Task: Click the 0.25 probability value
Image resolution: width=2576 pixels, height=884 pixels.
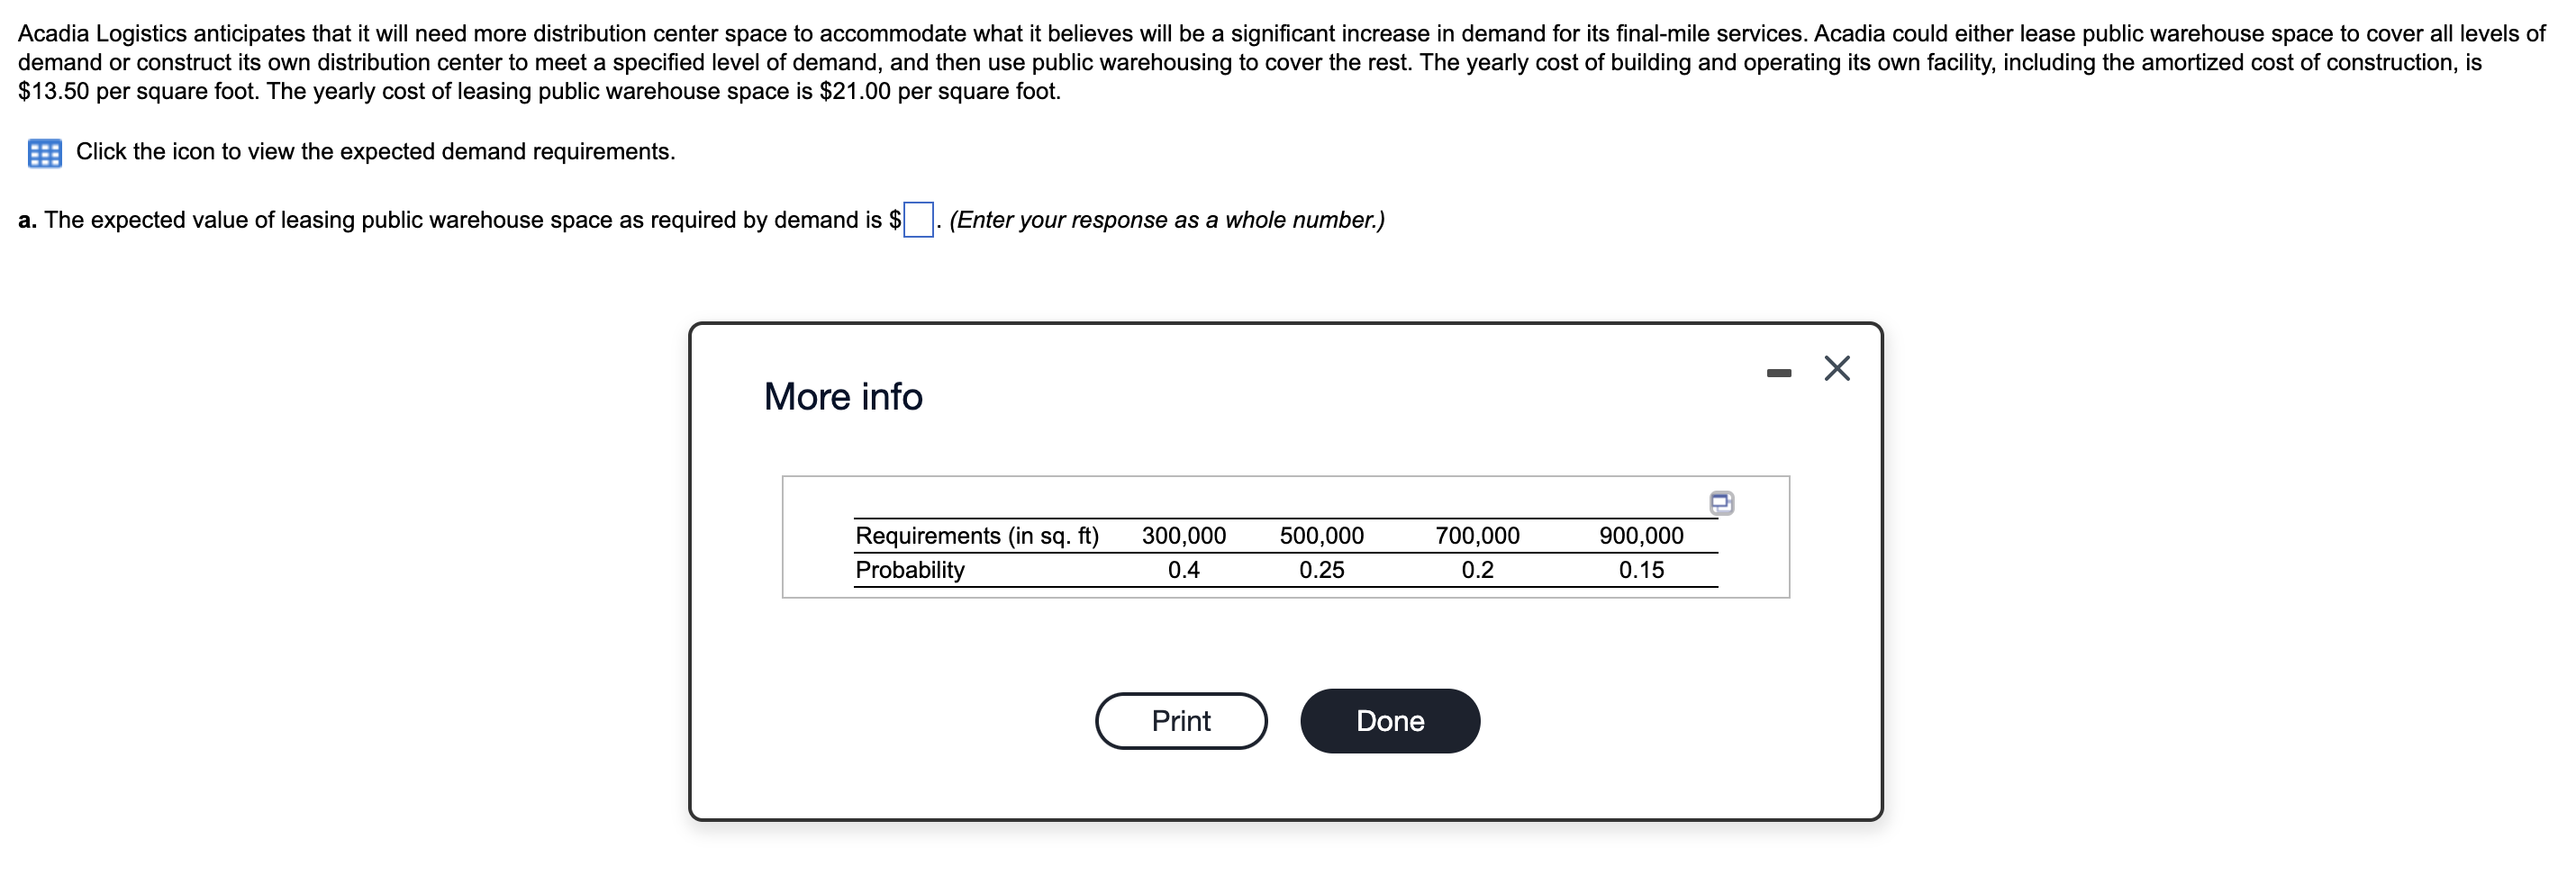Action: click(x=1322, y=570)
